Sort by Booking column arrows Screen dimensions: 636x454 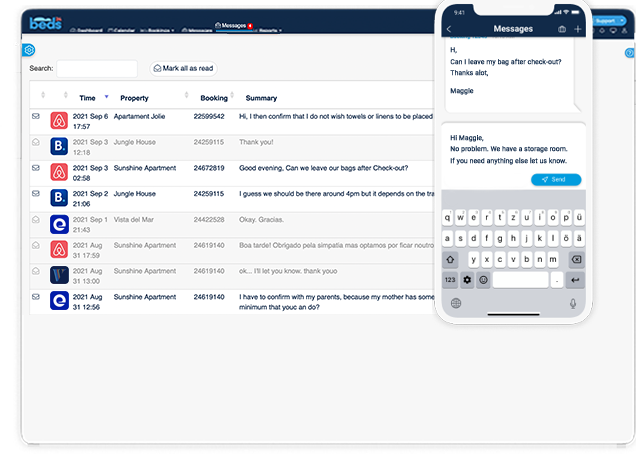232,95
